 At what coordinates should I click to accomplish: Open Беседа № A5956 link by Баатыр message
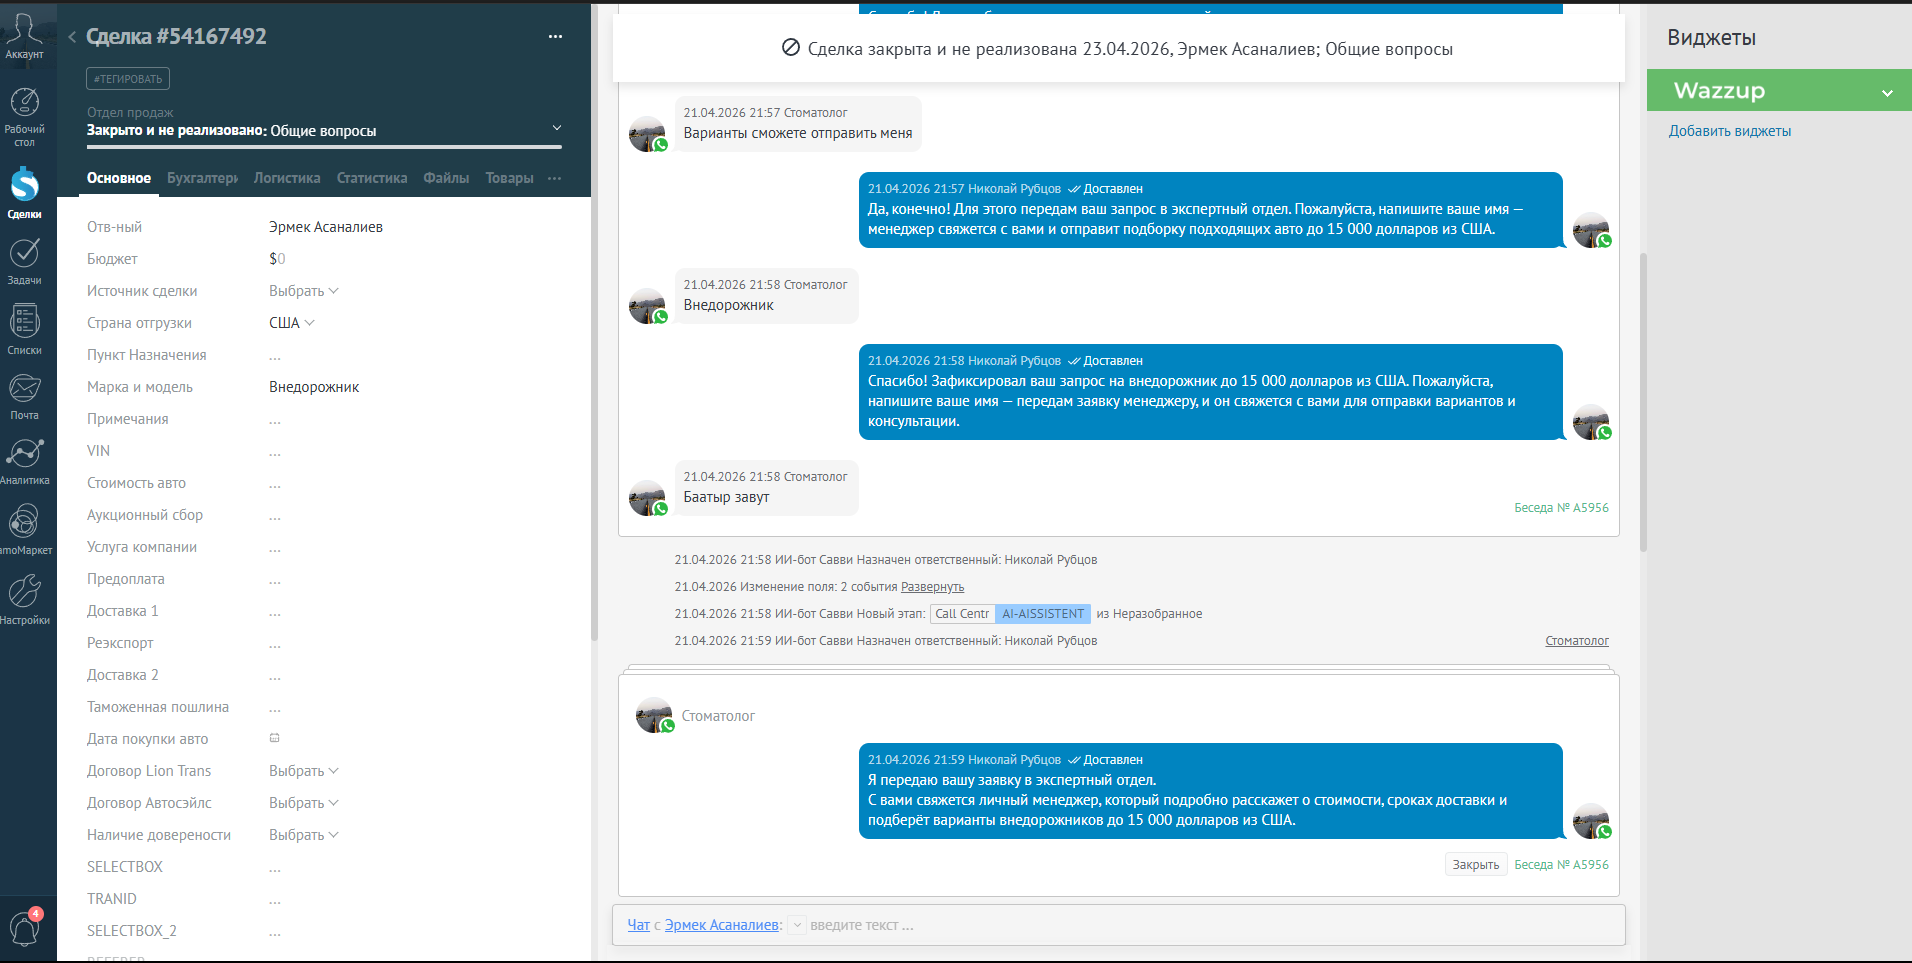tap(1561, 508)
